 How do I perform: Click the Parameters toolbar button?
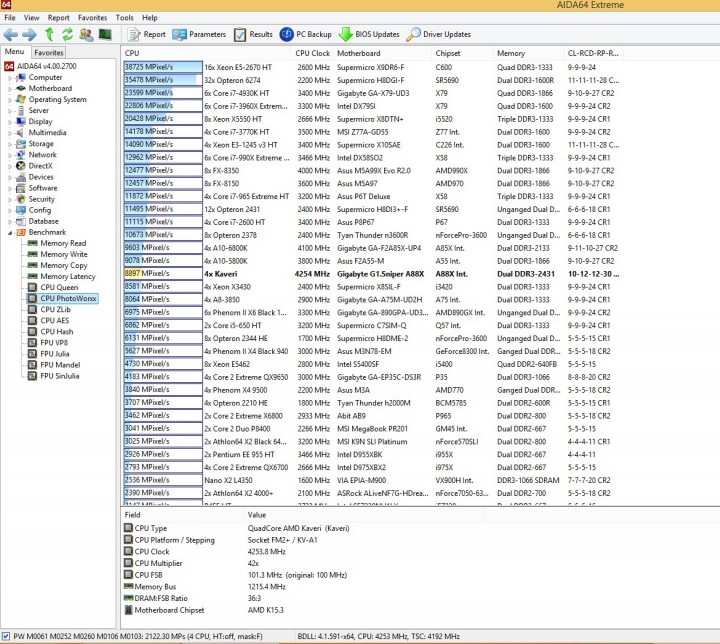198,34
